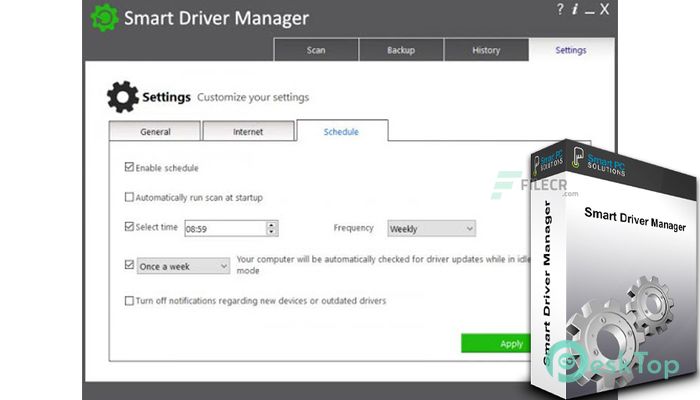Open the General settings sub-tab
This screenshot has width=700, height=400.
tap(155, 131)
